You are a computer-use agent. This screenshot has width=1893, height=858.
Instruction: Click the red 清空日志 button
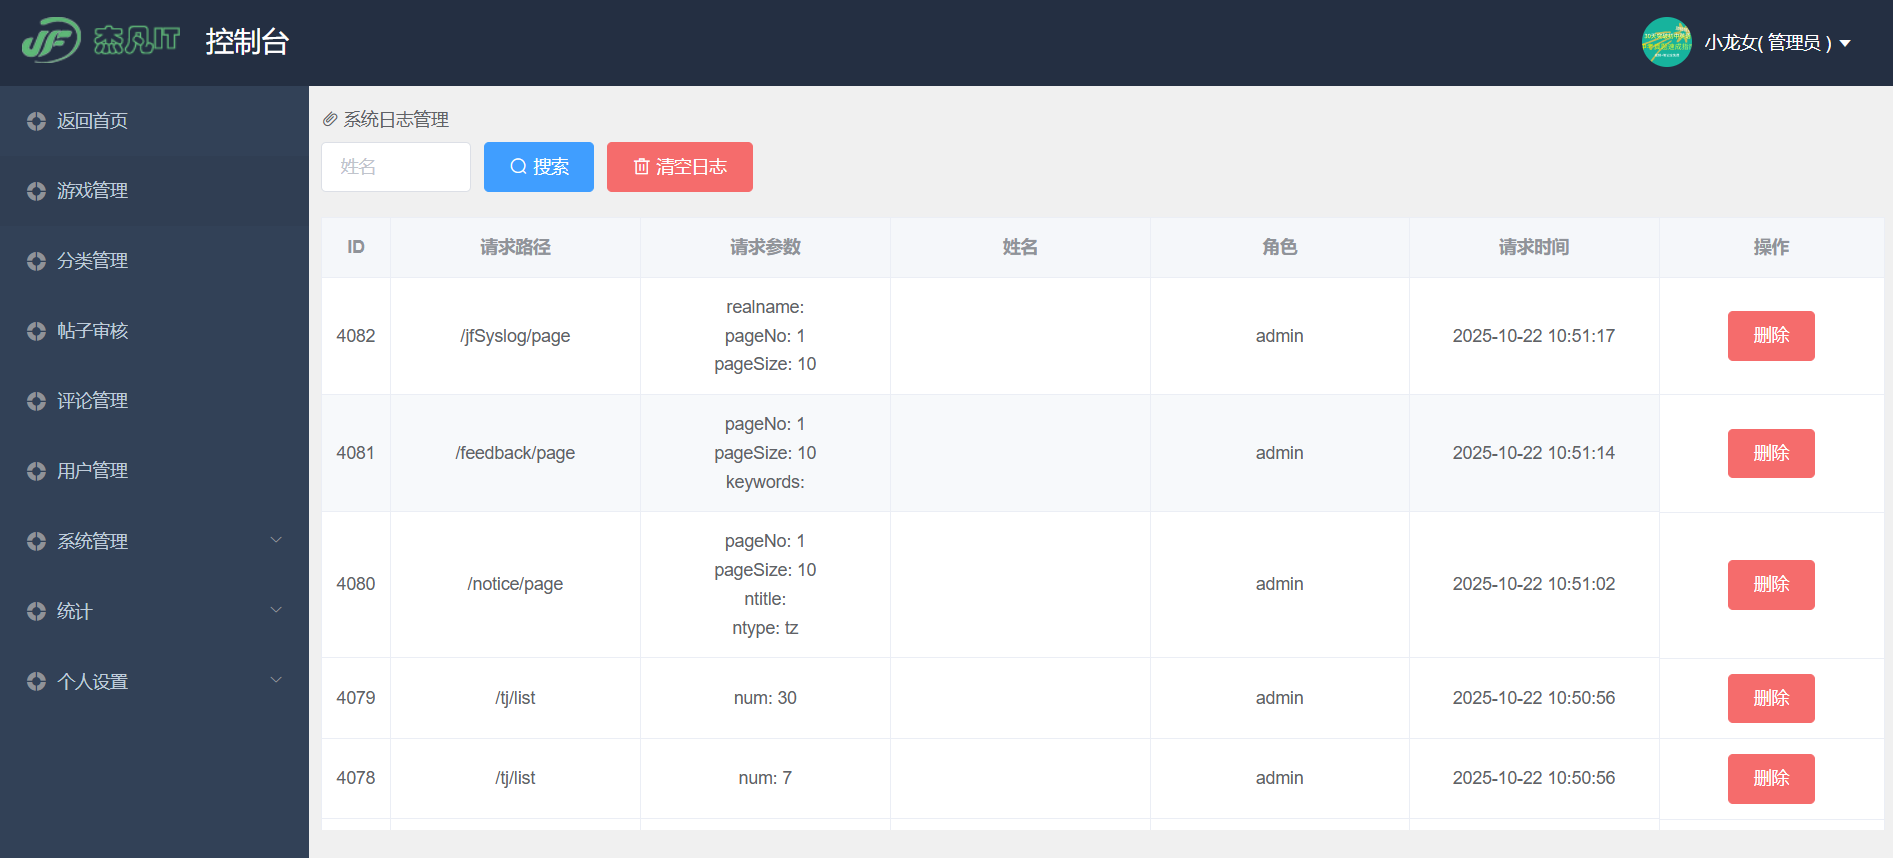[x=680, y=167]
